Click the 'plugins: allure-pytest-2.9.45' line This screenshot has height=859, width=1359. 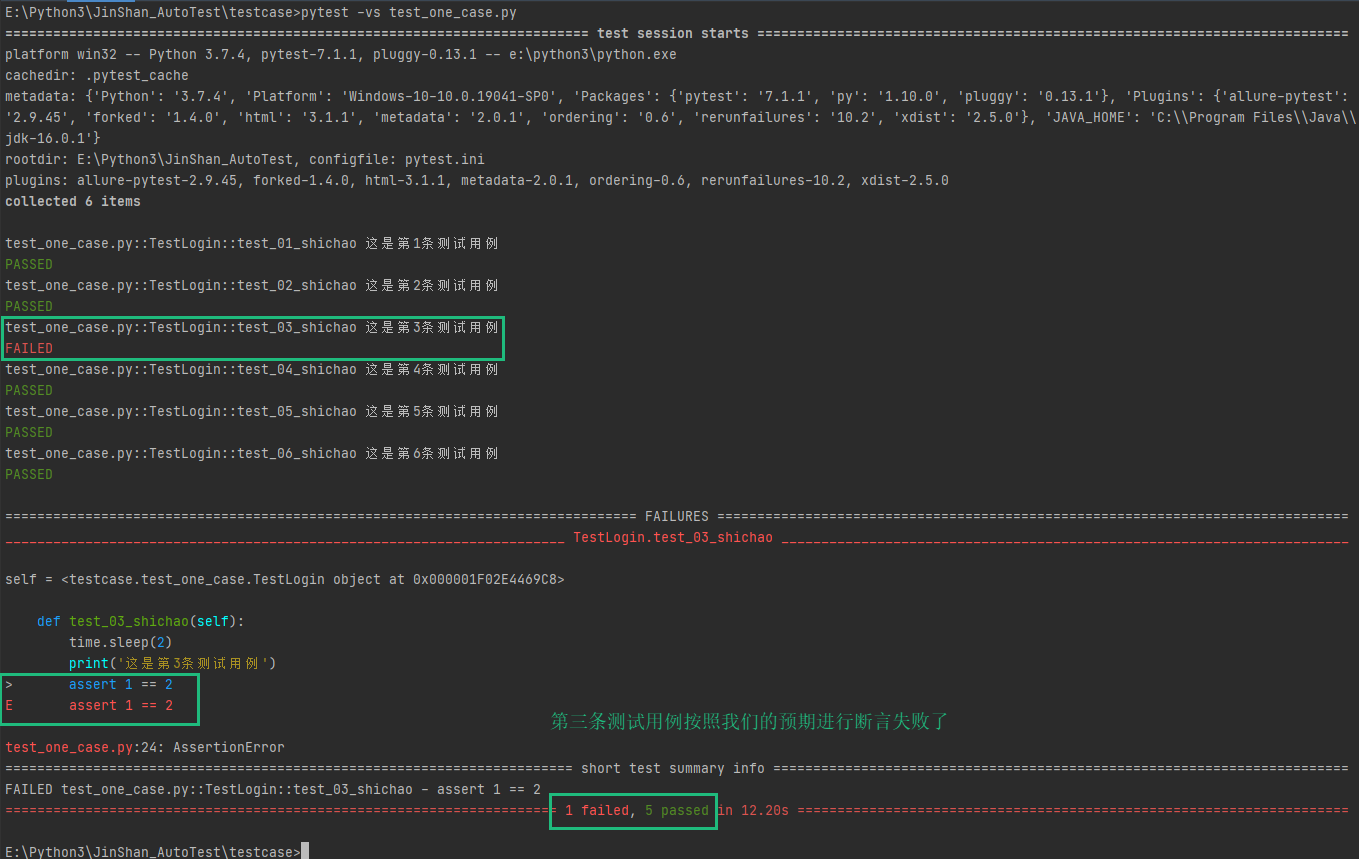point(477,180)
